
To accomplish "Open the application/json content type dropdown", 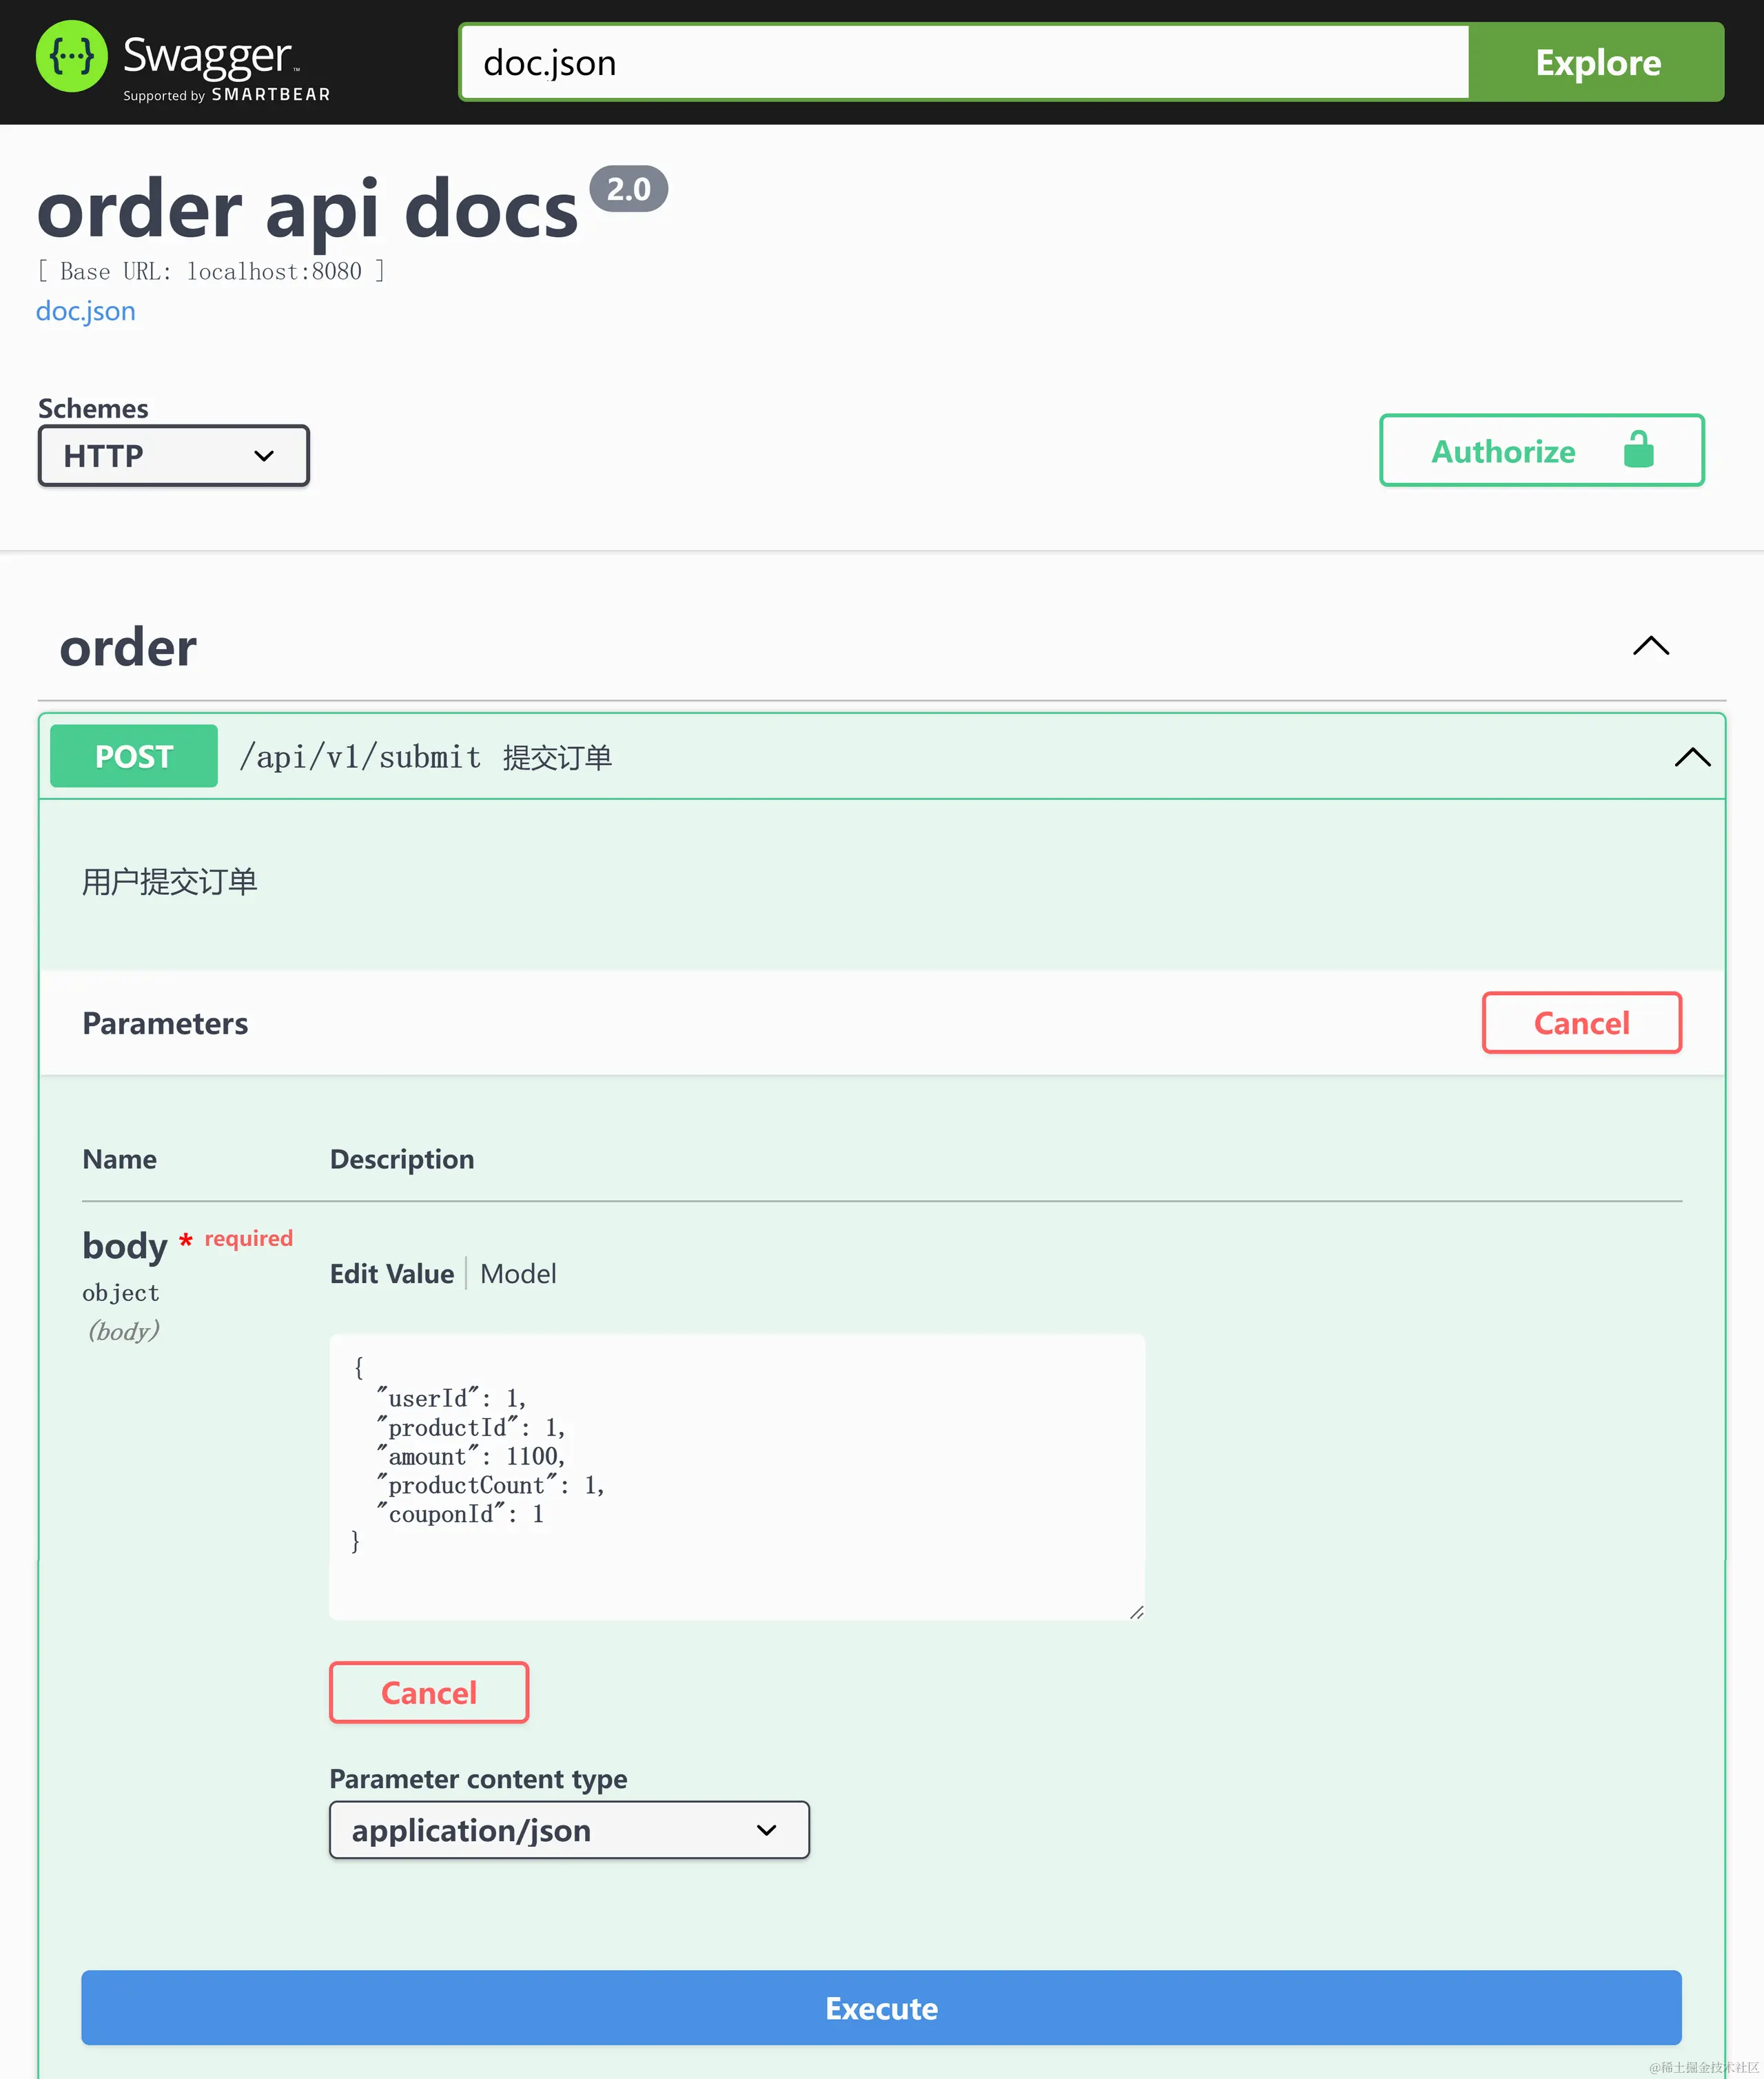I will pyautogui.click(x=569, y=1830).
